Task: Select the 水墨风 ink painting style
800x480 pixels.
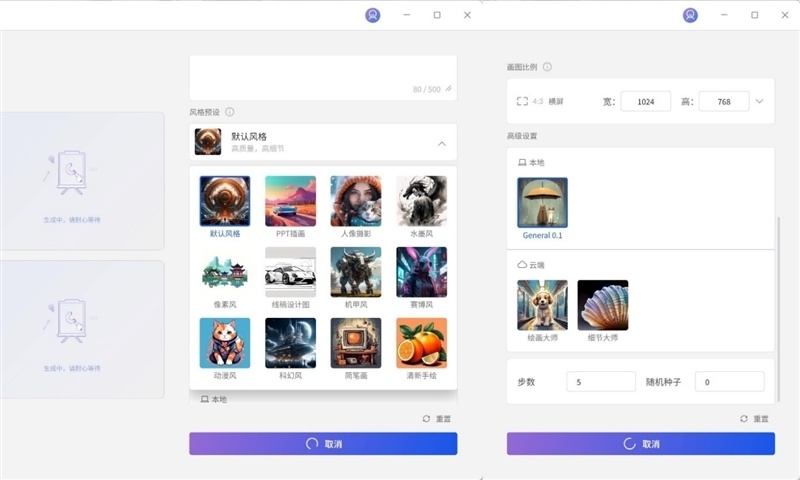Action: (x=421, y=201)
